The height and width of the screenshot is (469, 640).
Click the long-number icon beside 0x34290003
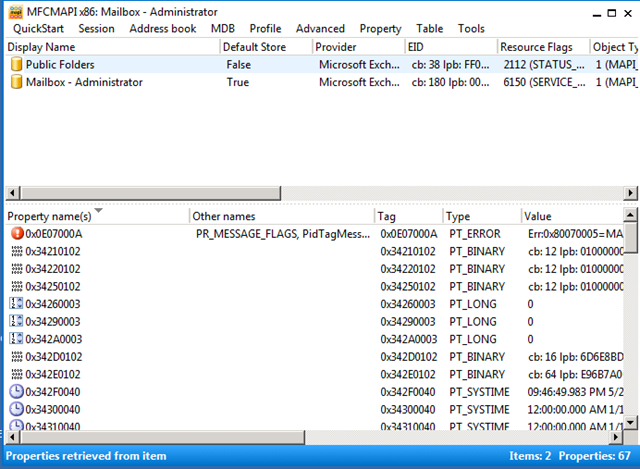tap(16, 321)
